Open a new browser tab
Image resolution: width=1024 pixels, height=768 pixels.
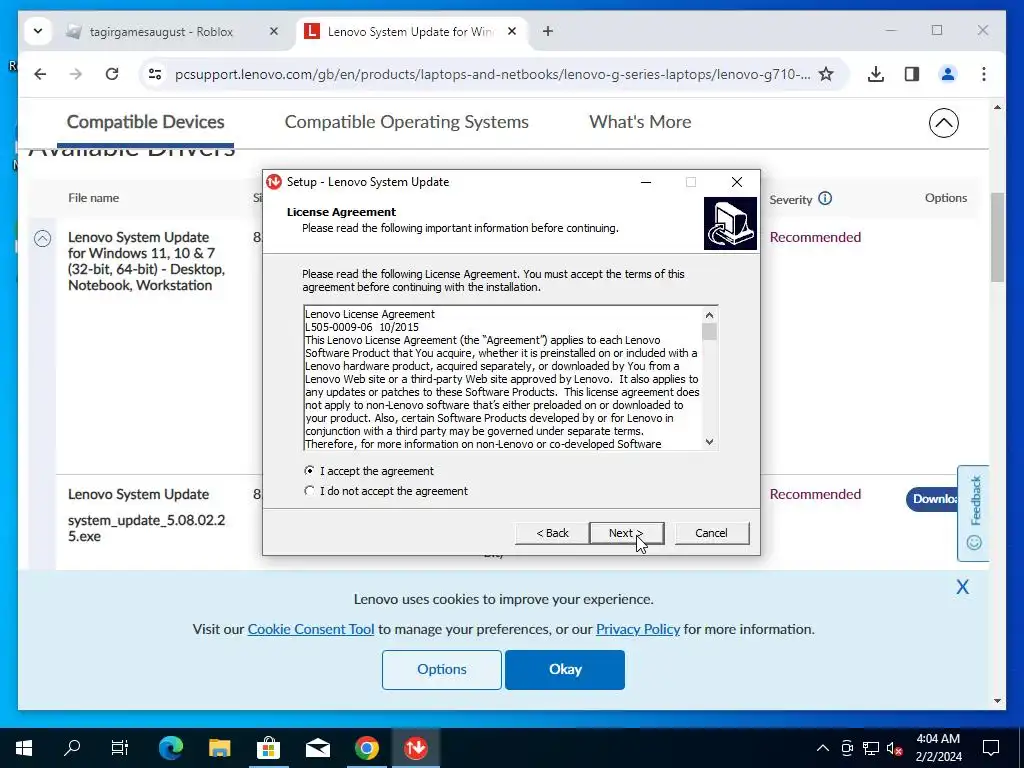[x=548, y=31]
